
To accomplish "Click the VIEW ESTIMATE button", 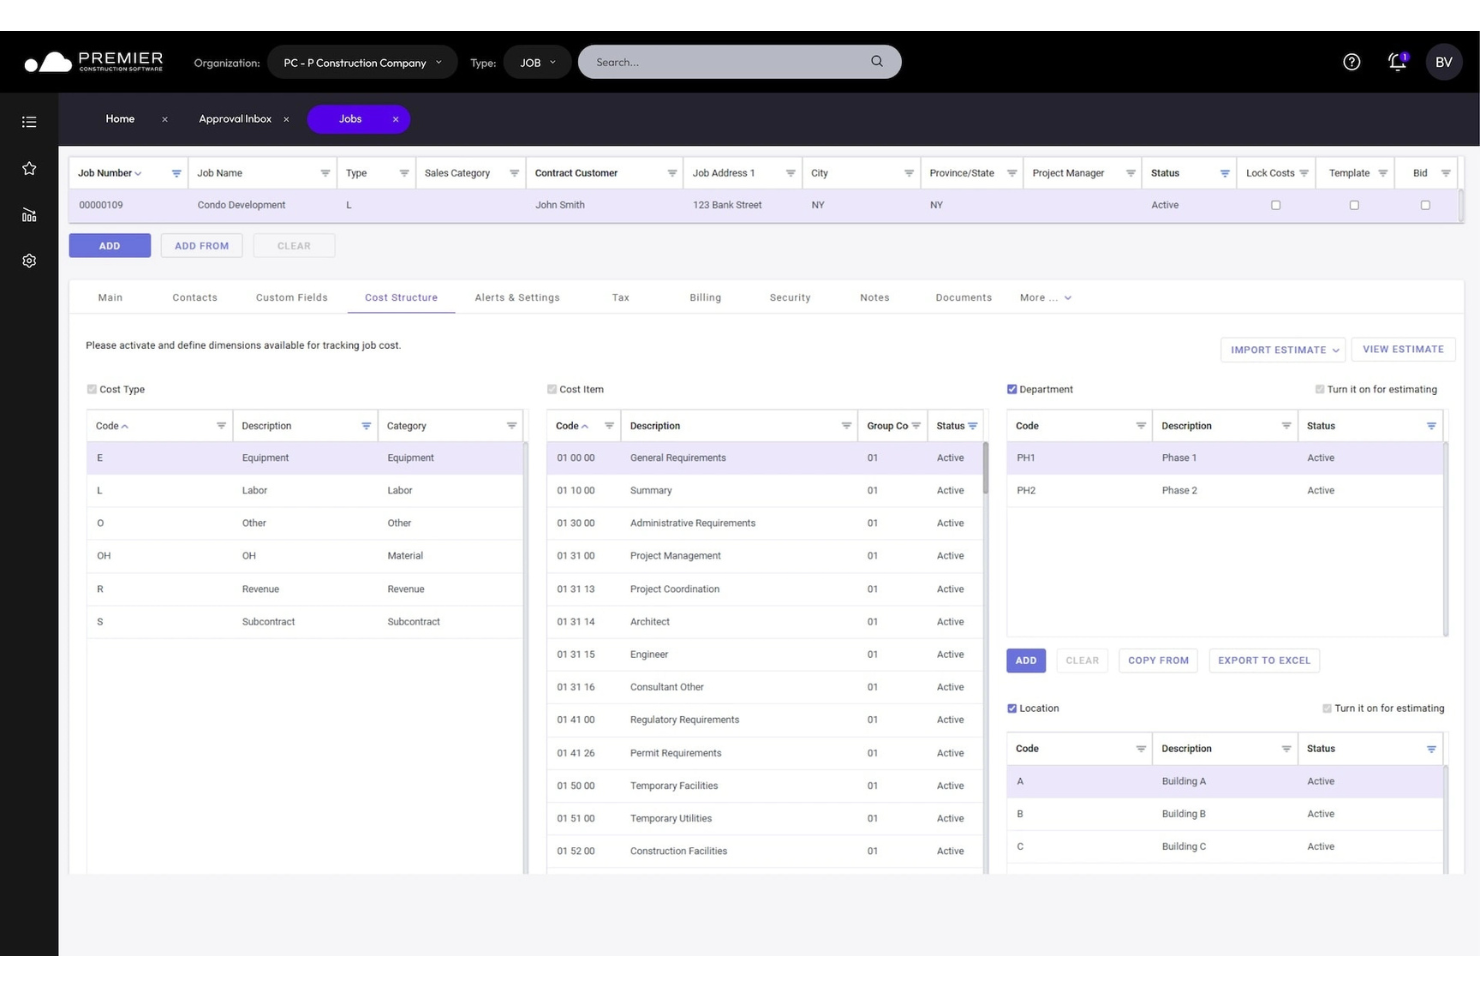I will [1403, 350].
